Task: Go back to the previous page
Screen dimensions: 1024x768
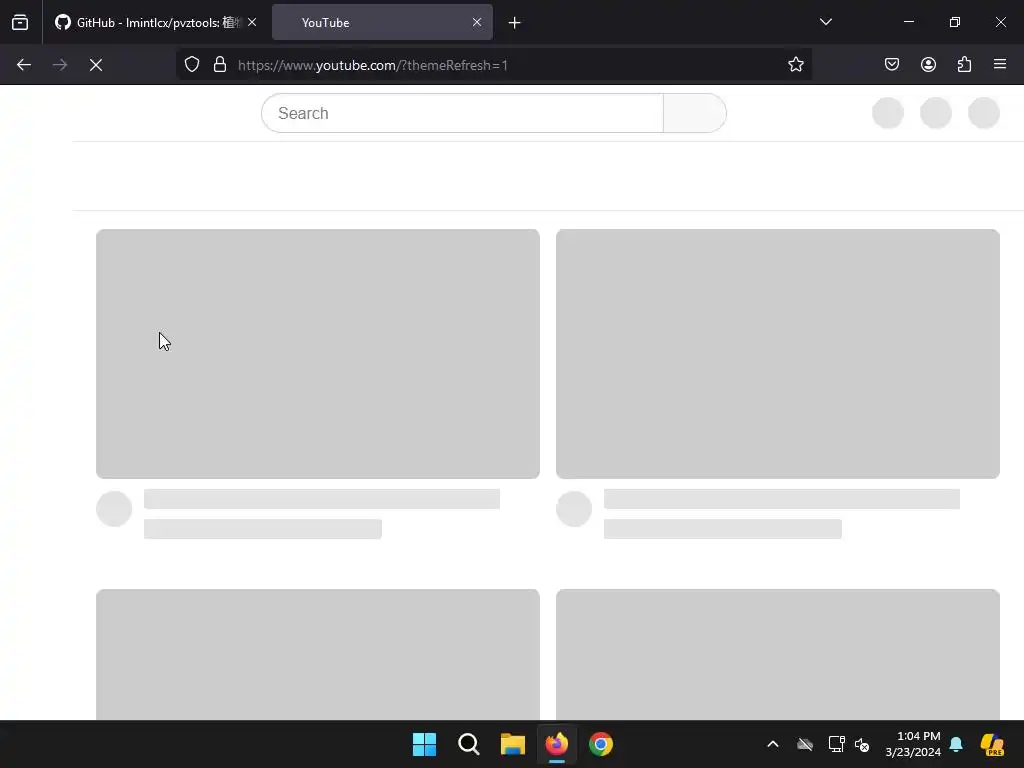Action: coord(24,65)
